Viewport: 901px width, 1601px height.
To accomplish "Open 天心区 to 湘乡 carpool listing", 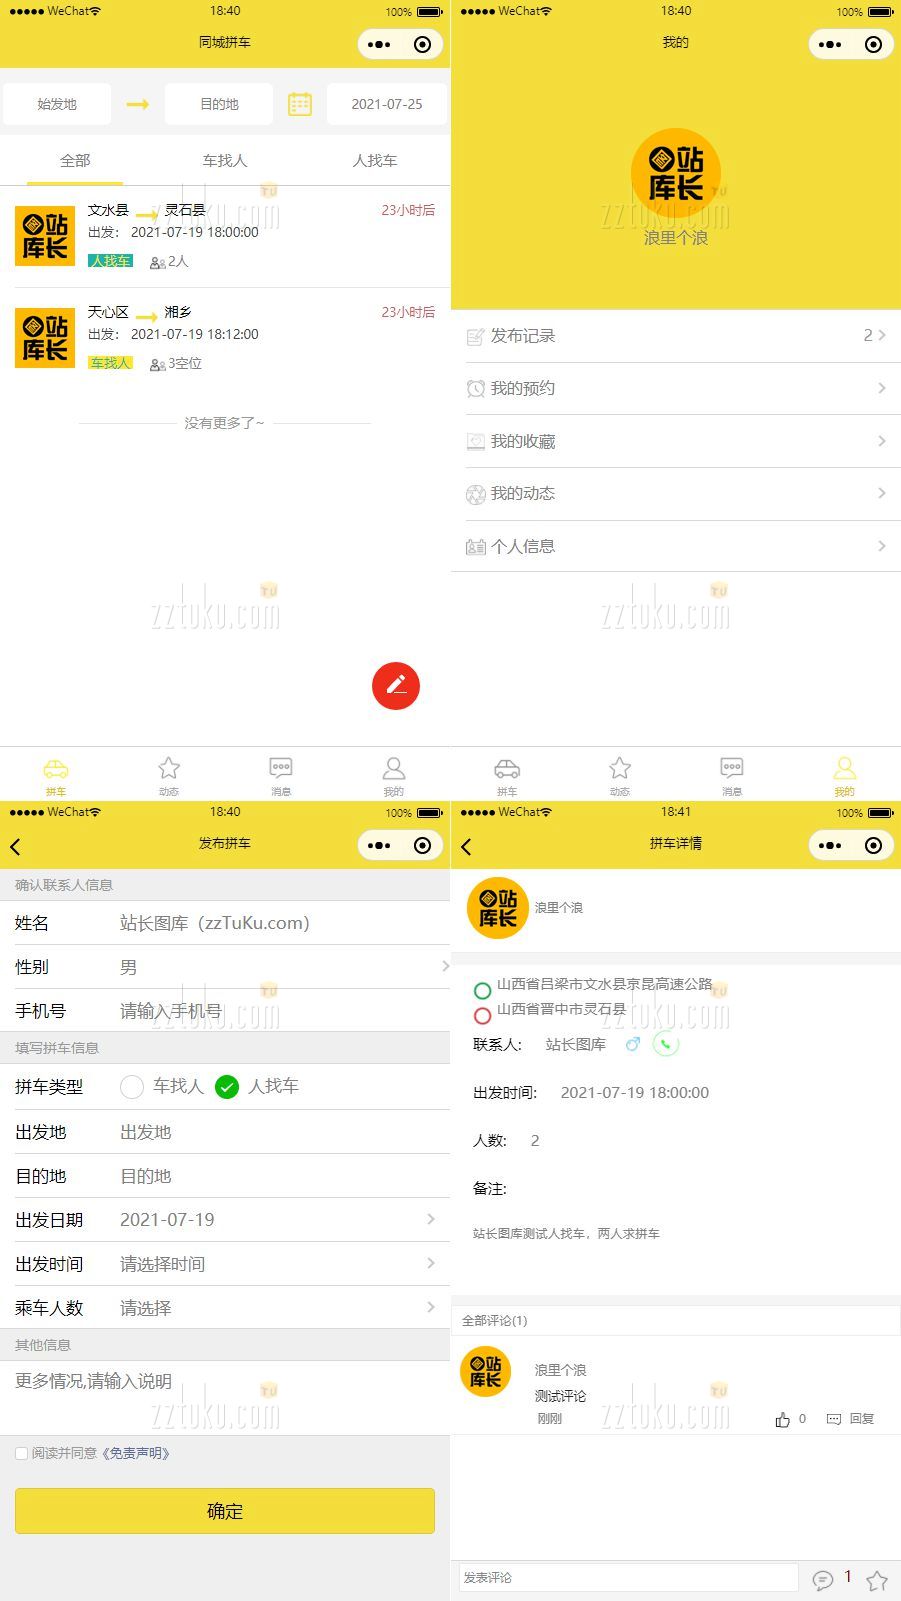I will coord(225,338).
